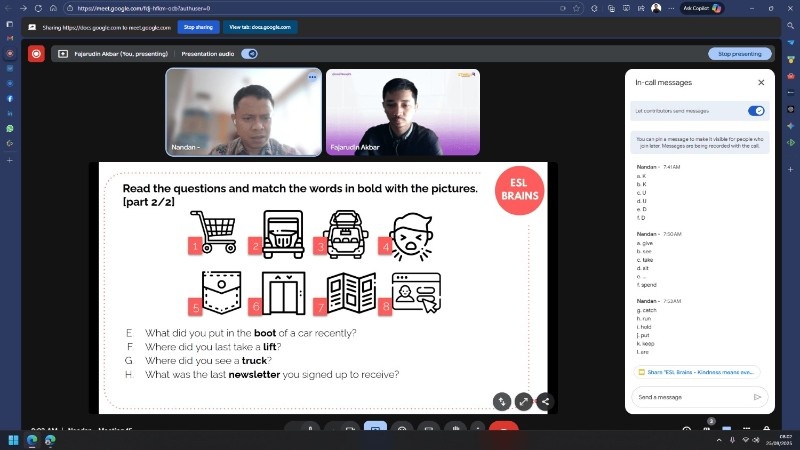Click the ESL BRAINS red circle logo
The width and height of the screenshot is (800, 450).
519,190
